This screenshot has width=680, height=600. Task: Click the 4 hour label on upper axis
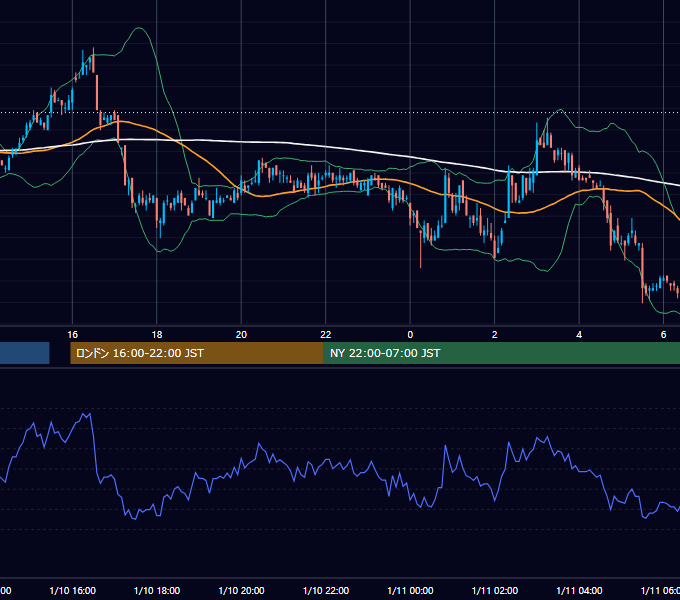point(579,334)
